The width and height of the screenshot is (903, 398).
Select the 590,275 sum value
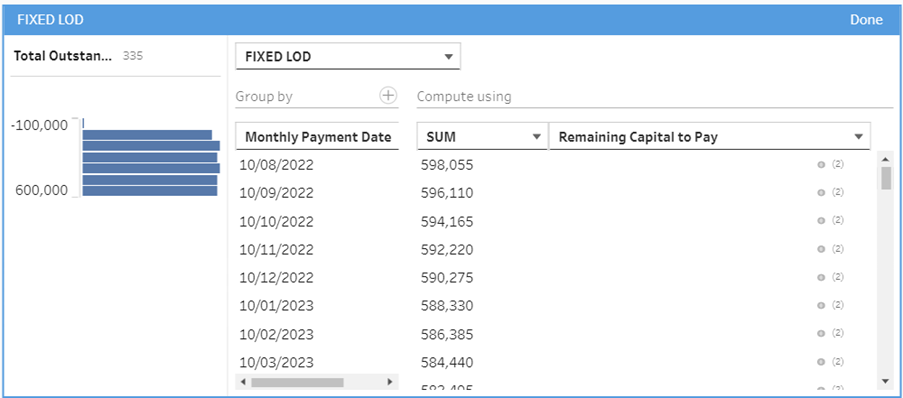pyautogui.click(x=447, y=278)
